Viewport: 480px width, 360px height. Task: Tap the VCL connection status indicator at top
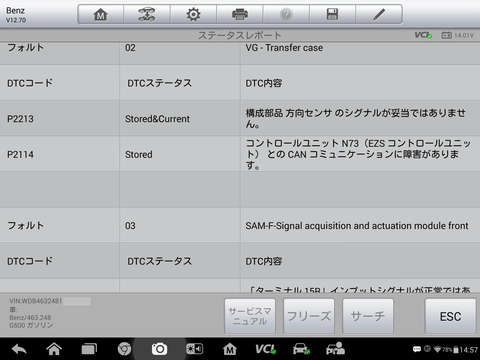(x=423, y=35)
